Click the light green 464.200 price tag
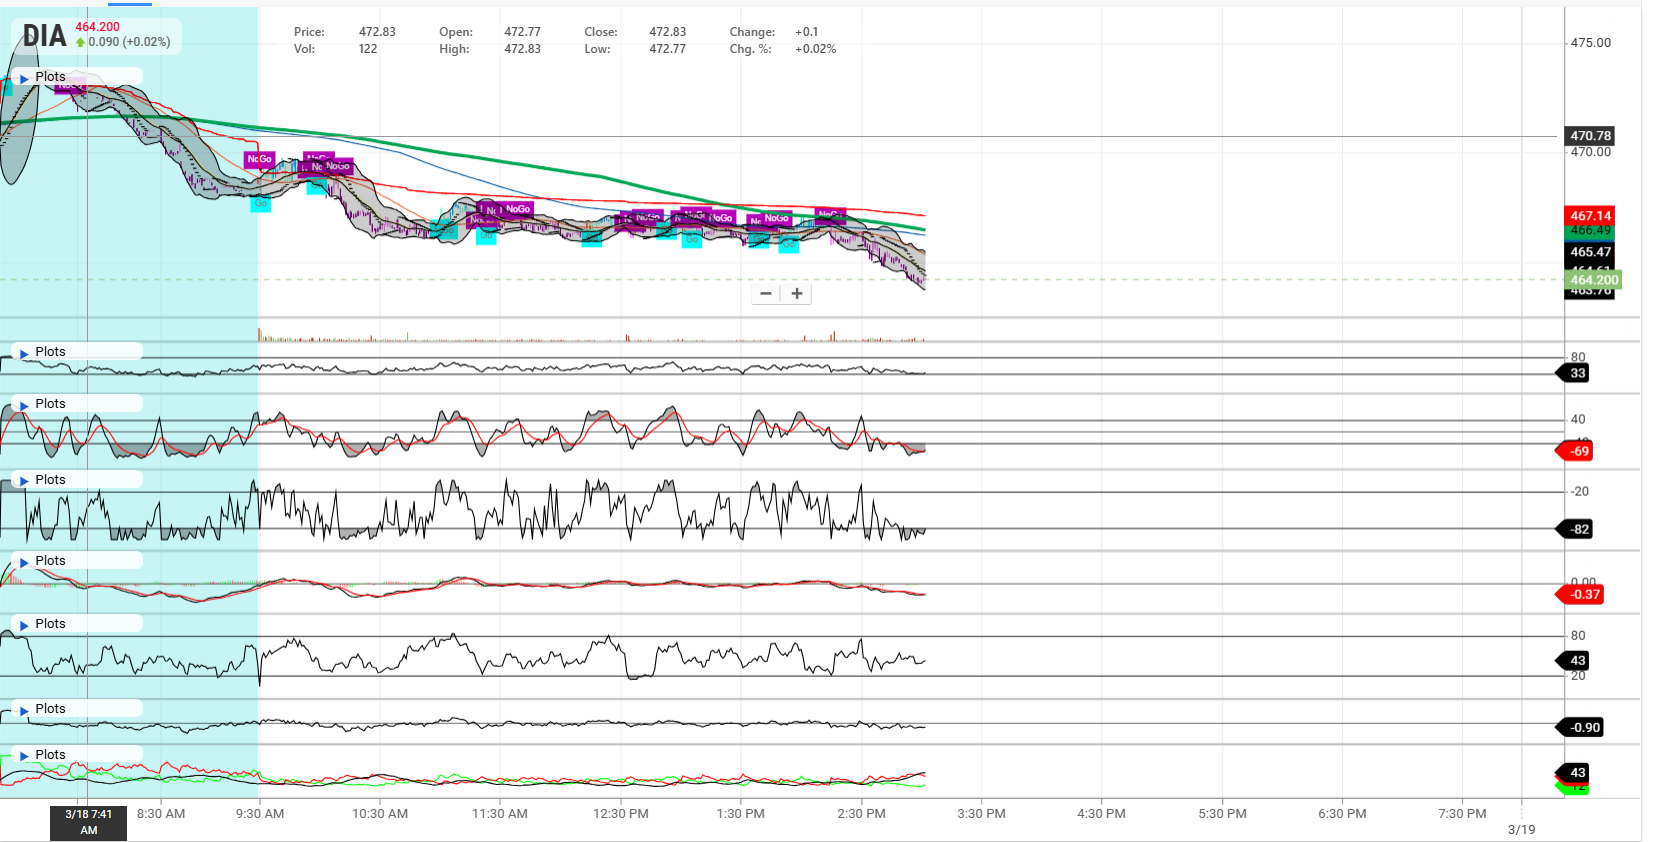The width and height of the screenshot is (1655, 842). pyautogui.click(x=1593, y=280)
